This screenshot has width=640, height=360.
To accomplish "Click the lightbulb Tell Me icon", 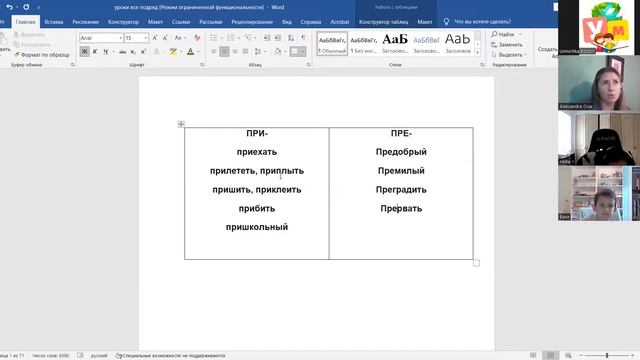I will (x=446, y=22).
